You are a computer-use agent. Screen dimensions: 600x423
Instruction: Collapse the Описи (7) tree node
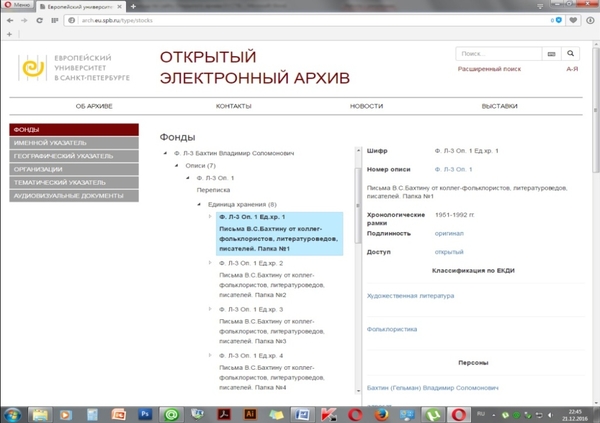pyautogui.click(x=176, y=165)
